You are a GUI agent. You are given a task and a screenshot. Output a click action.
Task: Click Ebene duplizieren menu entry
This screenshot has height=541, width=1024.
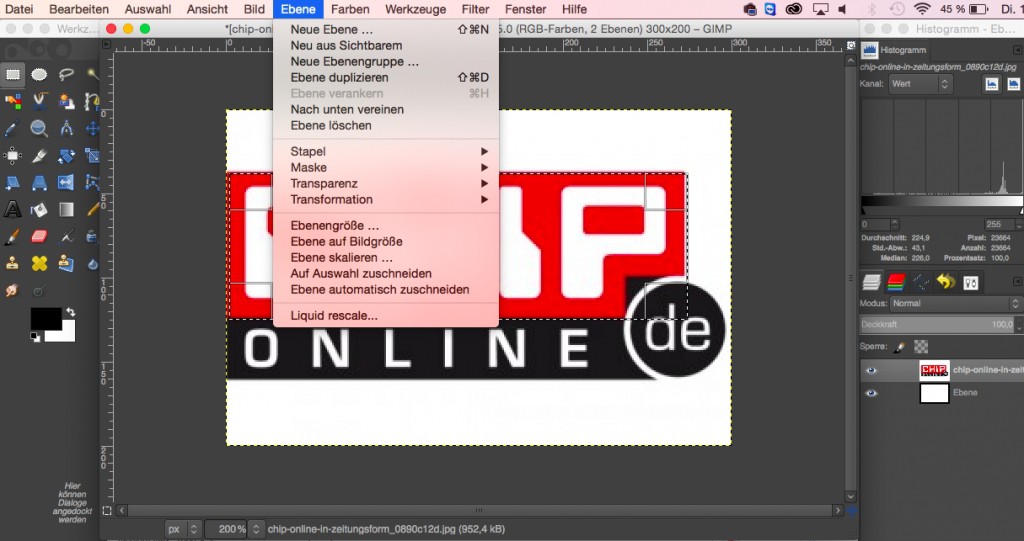pos(340,77)
